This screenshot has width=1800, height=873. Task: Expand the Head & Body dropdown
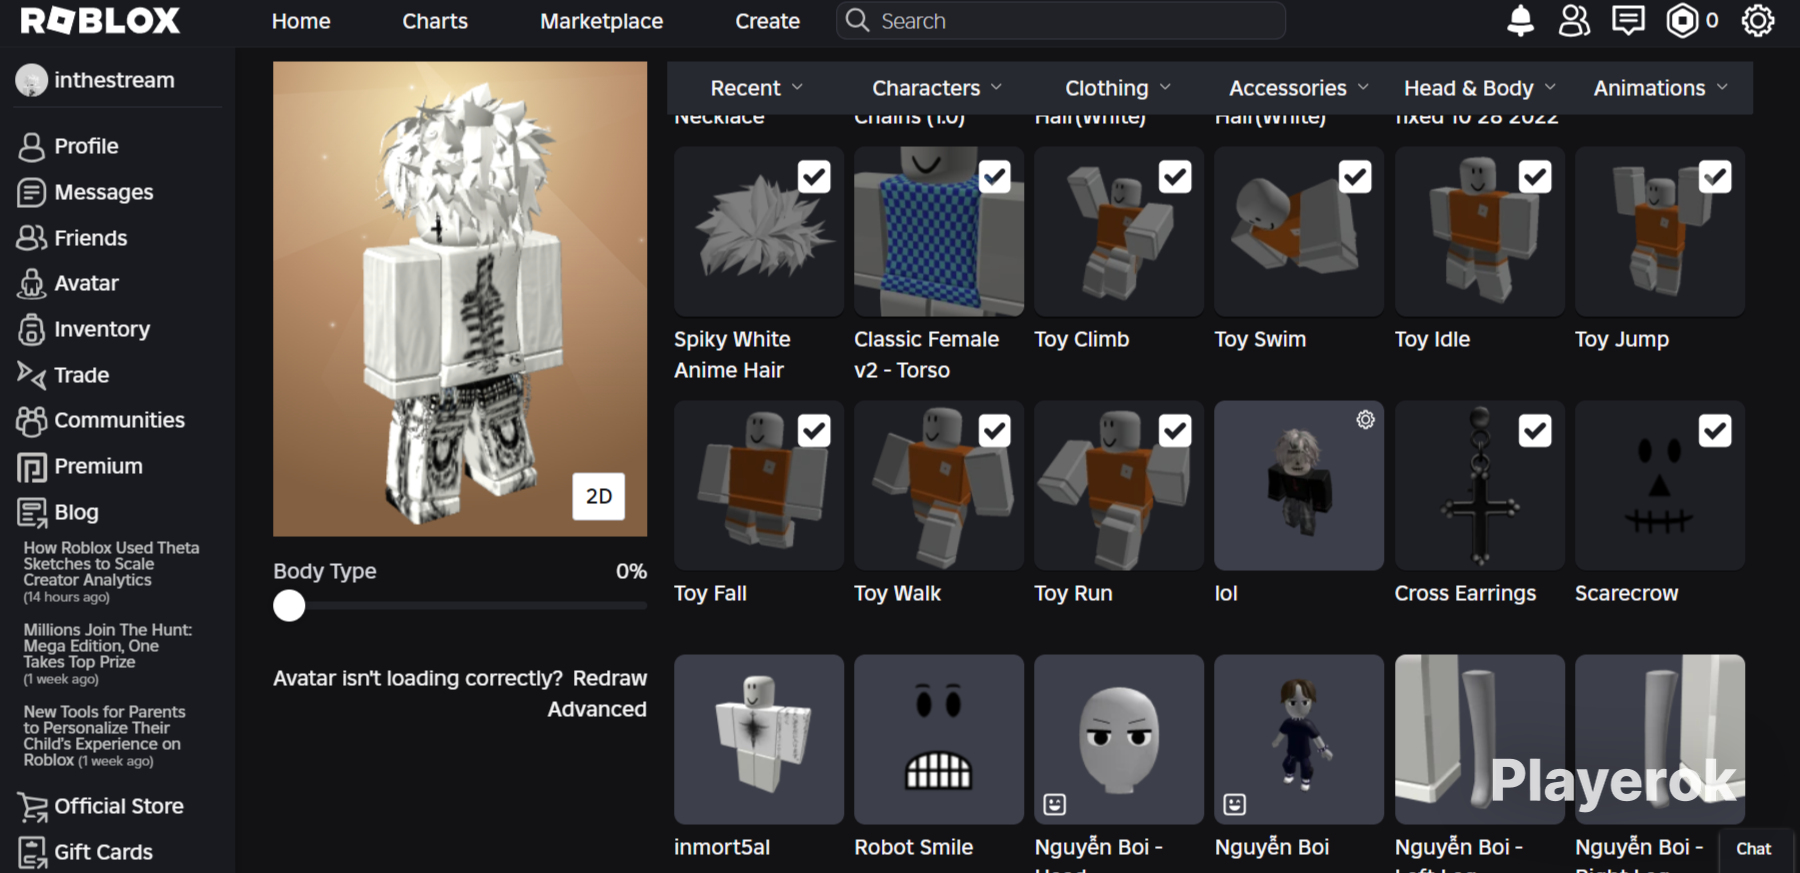1479,88
